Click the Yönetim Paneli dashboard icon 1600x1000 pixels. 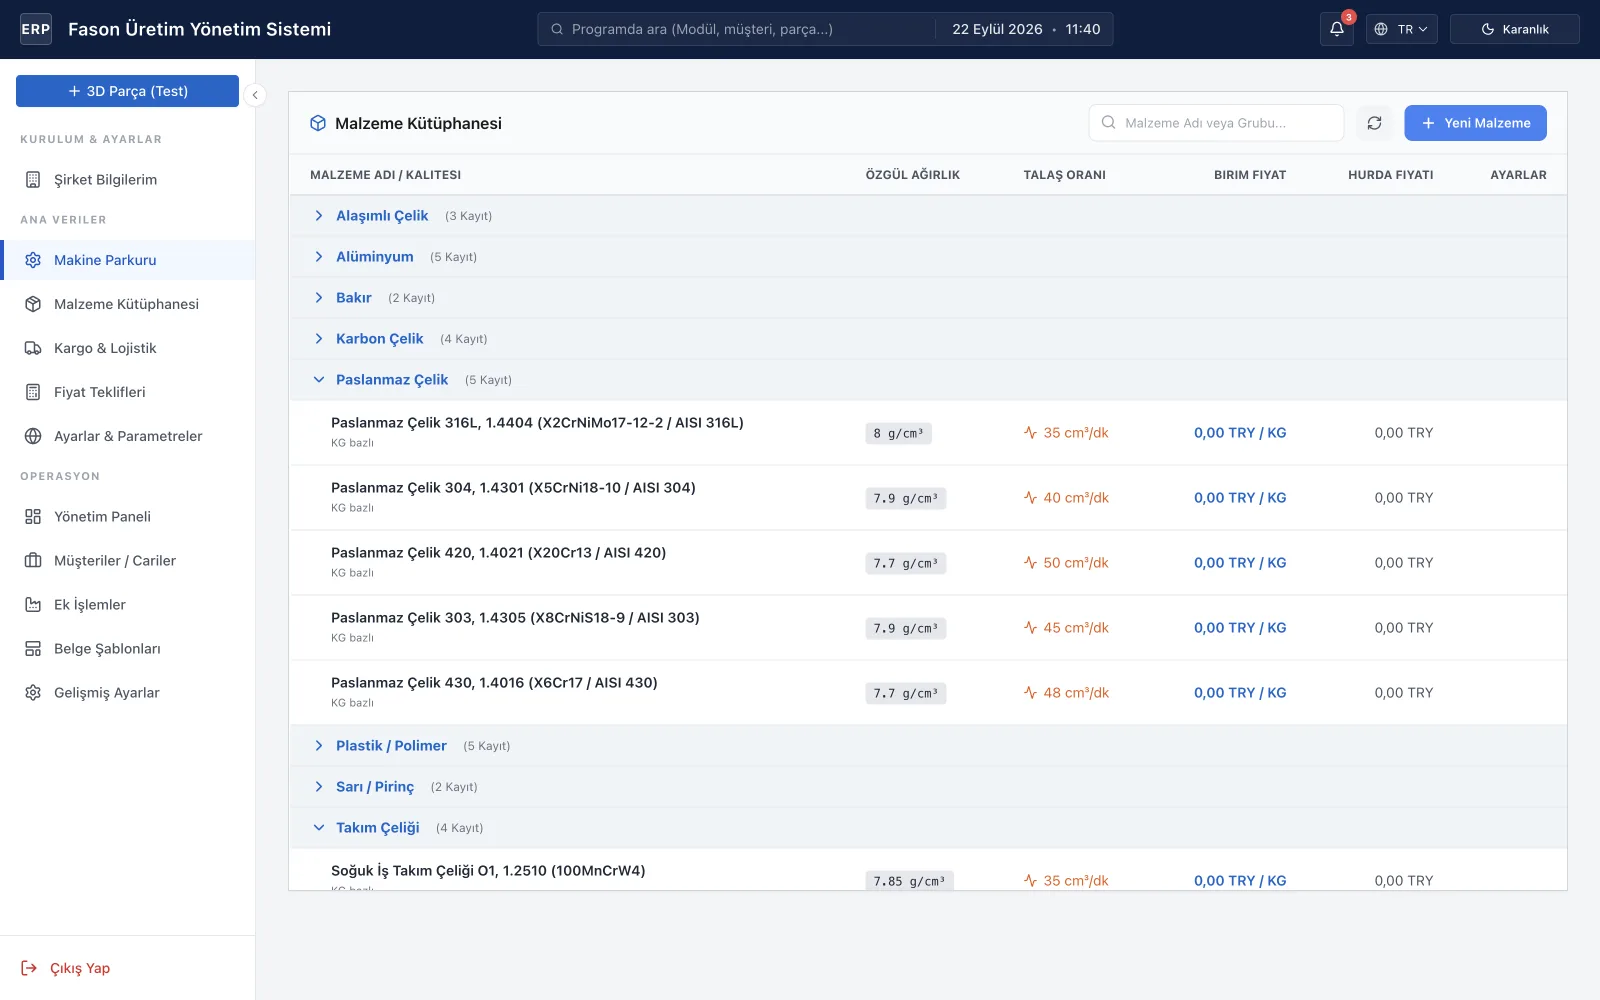pos(33,517)
